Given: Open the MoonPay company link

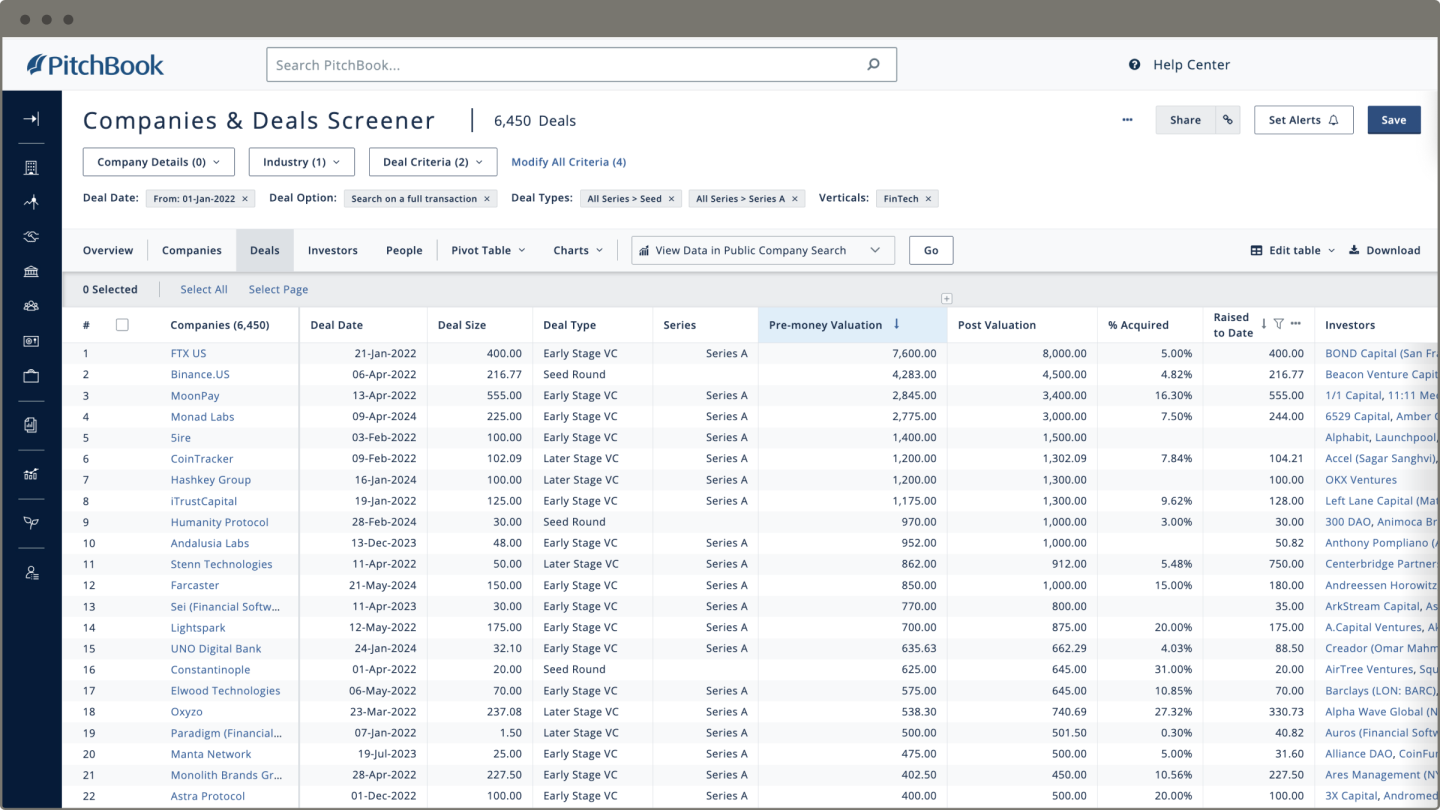Looking at the screenshot, I should 195,395.
